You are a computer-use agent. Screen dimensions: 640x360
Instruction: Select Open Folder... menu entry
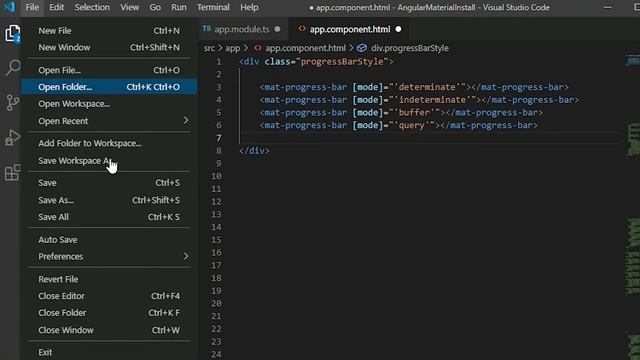pyautogui.click(x=109, y=87)
